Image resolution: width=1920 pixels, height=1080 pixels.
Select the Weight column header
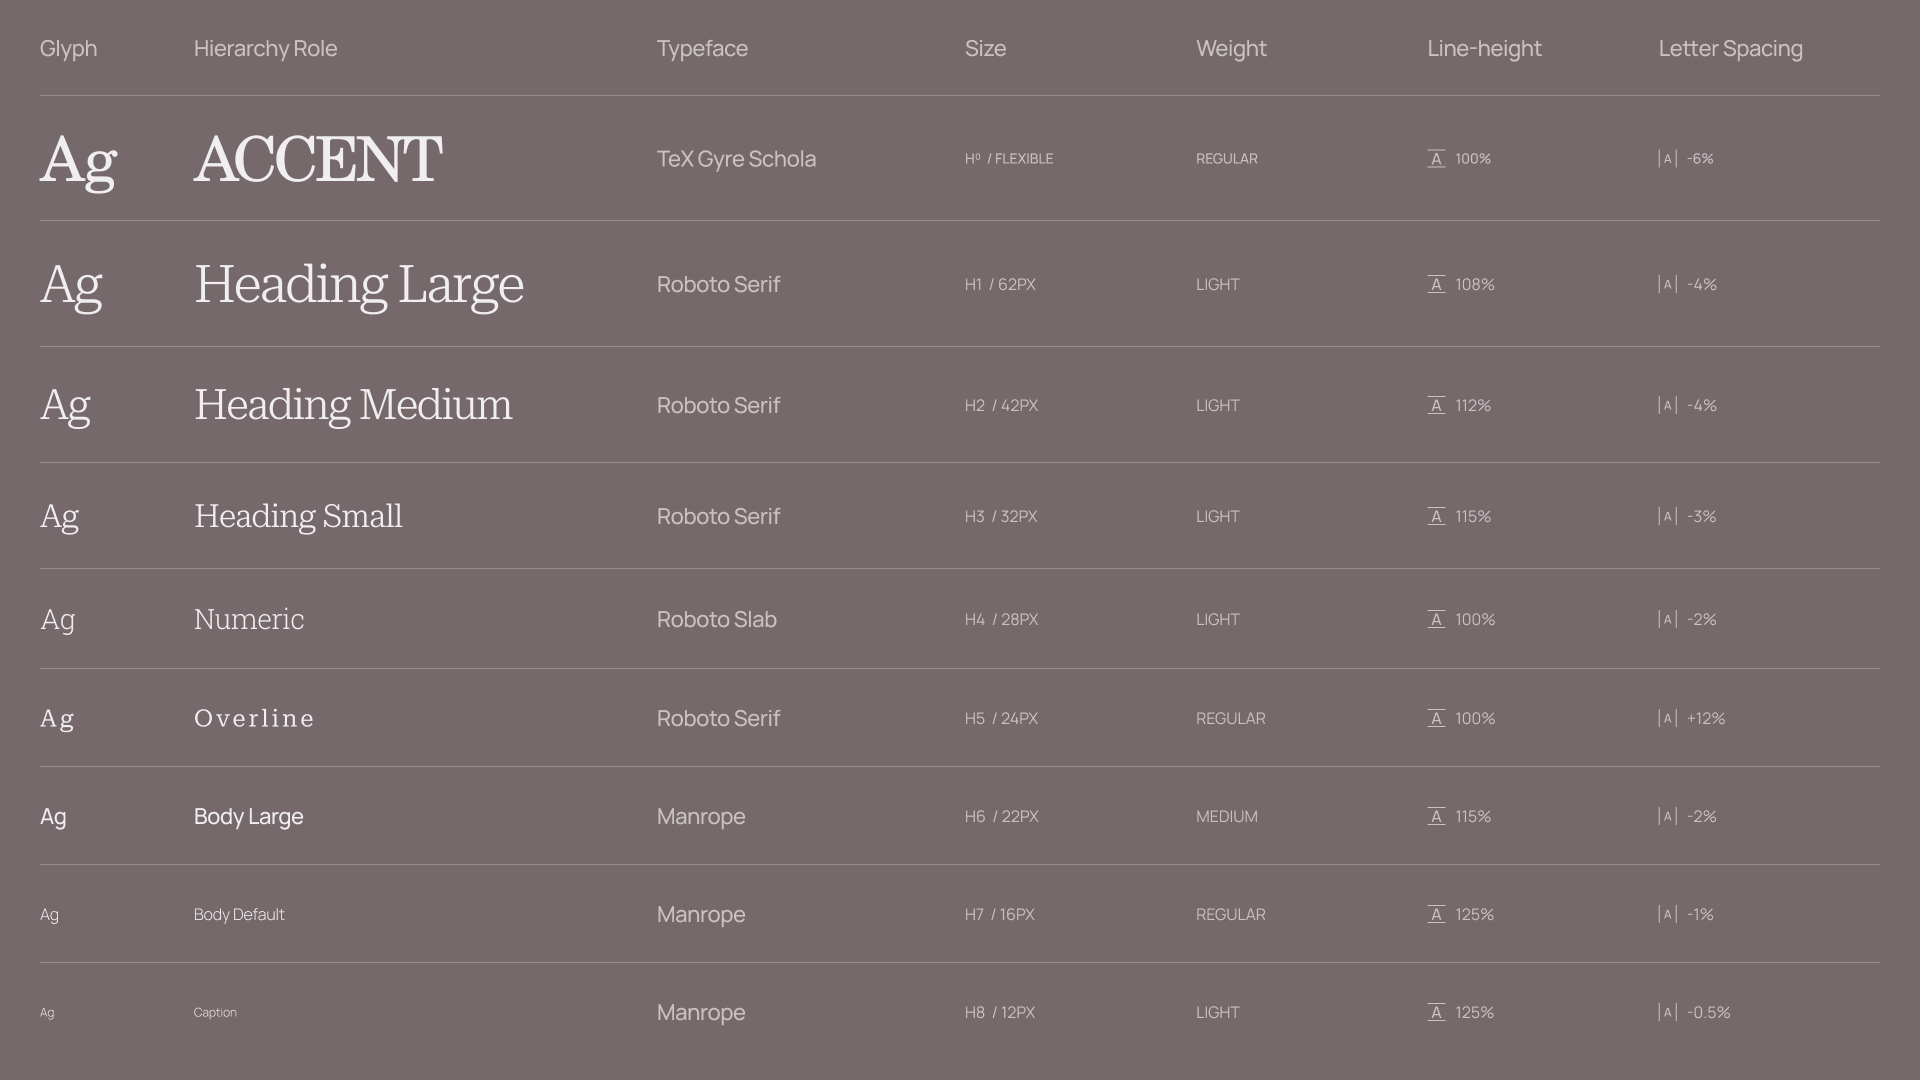1231,49
